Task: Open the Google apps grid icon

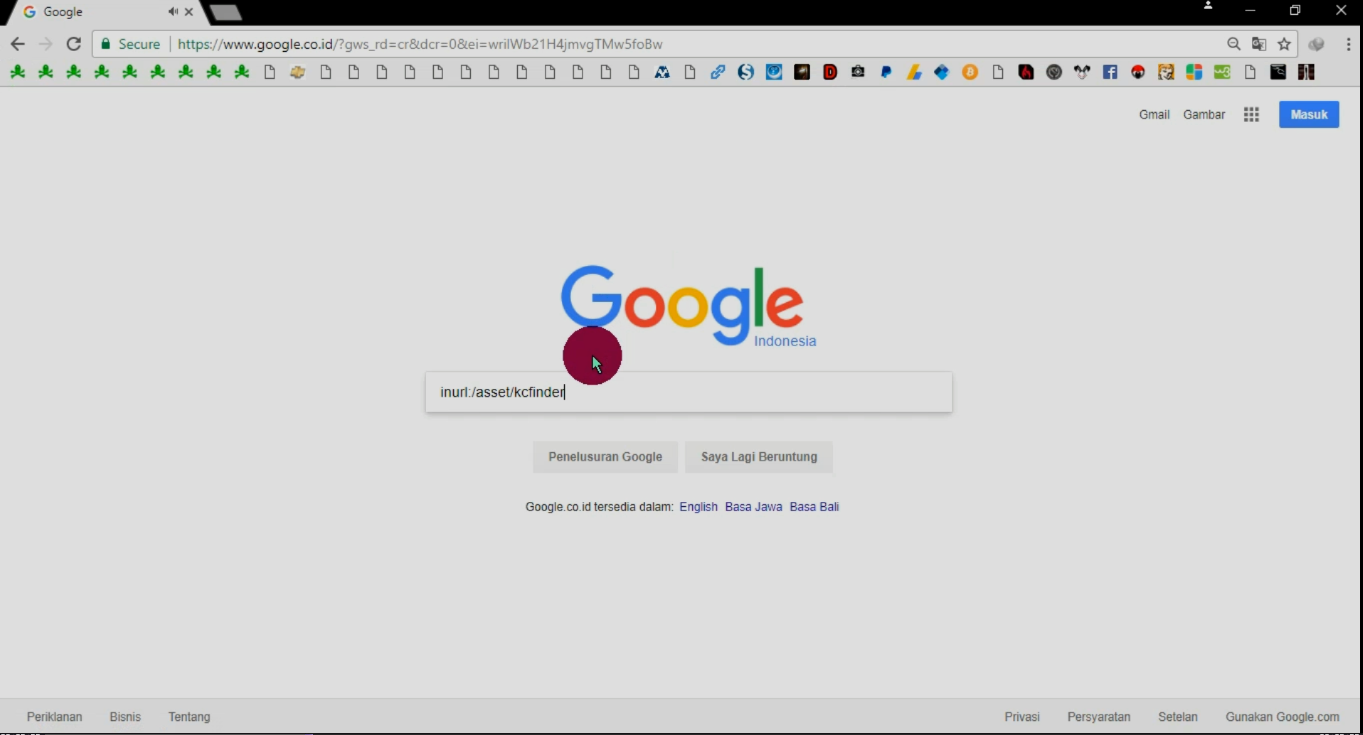Action: (1251, 114)
